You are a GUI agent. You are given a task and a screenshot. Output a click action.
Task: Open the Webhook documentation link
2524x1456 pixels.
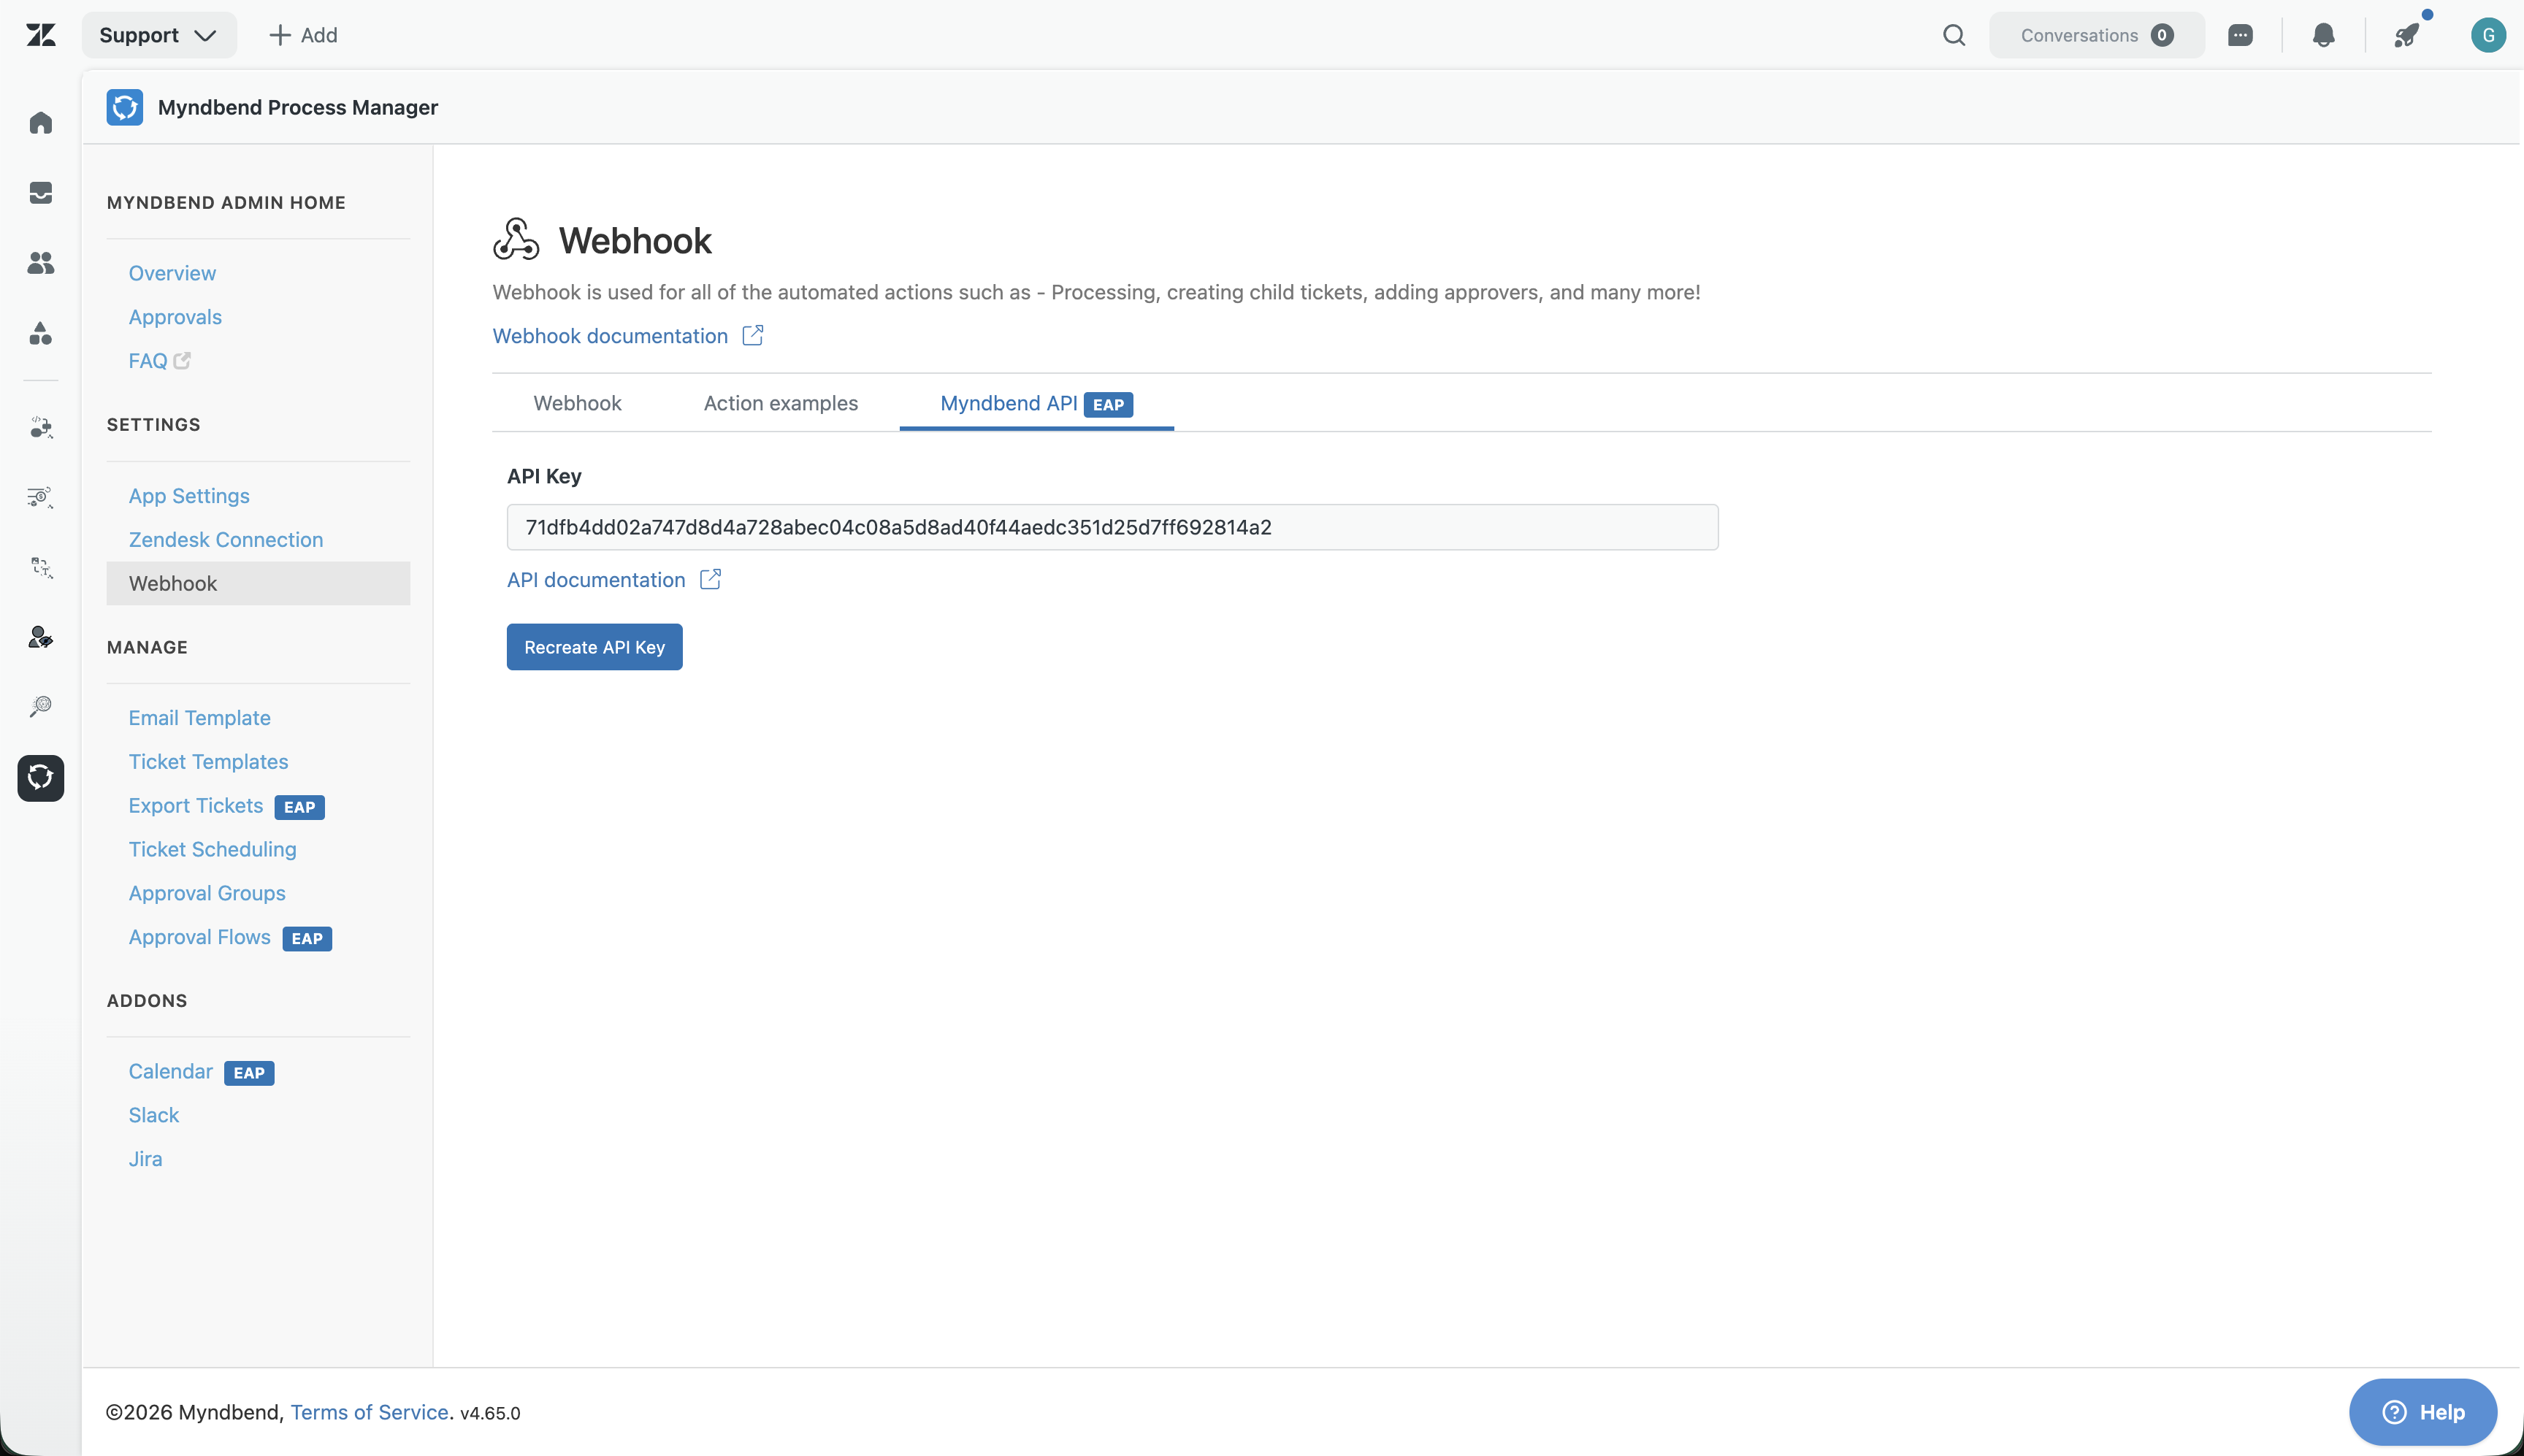610,336
